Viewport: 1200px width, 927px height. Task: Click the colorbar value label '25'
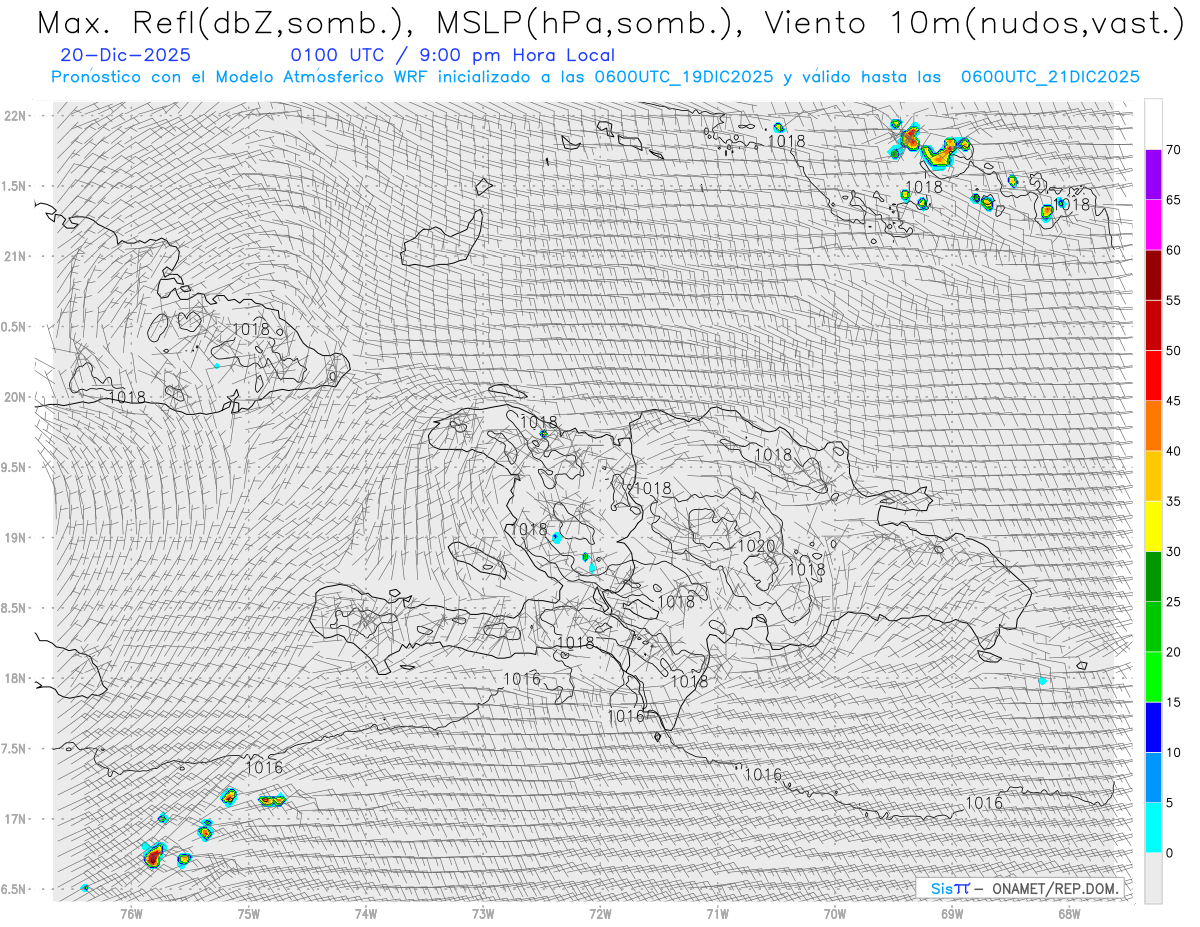coord(1174,601)
